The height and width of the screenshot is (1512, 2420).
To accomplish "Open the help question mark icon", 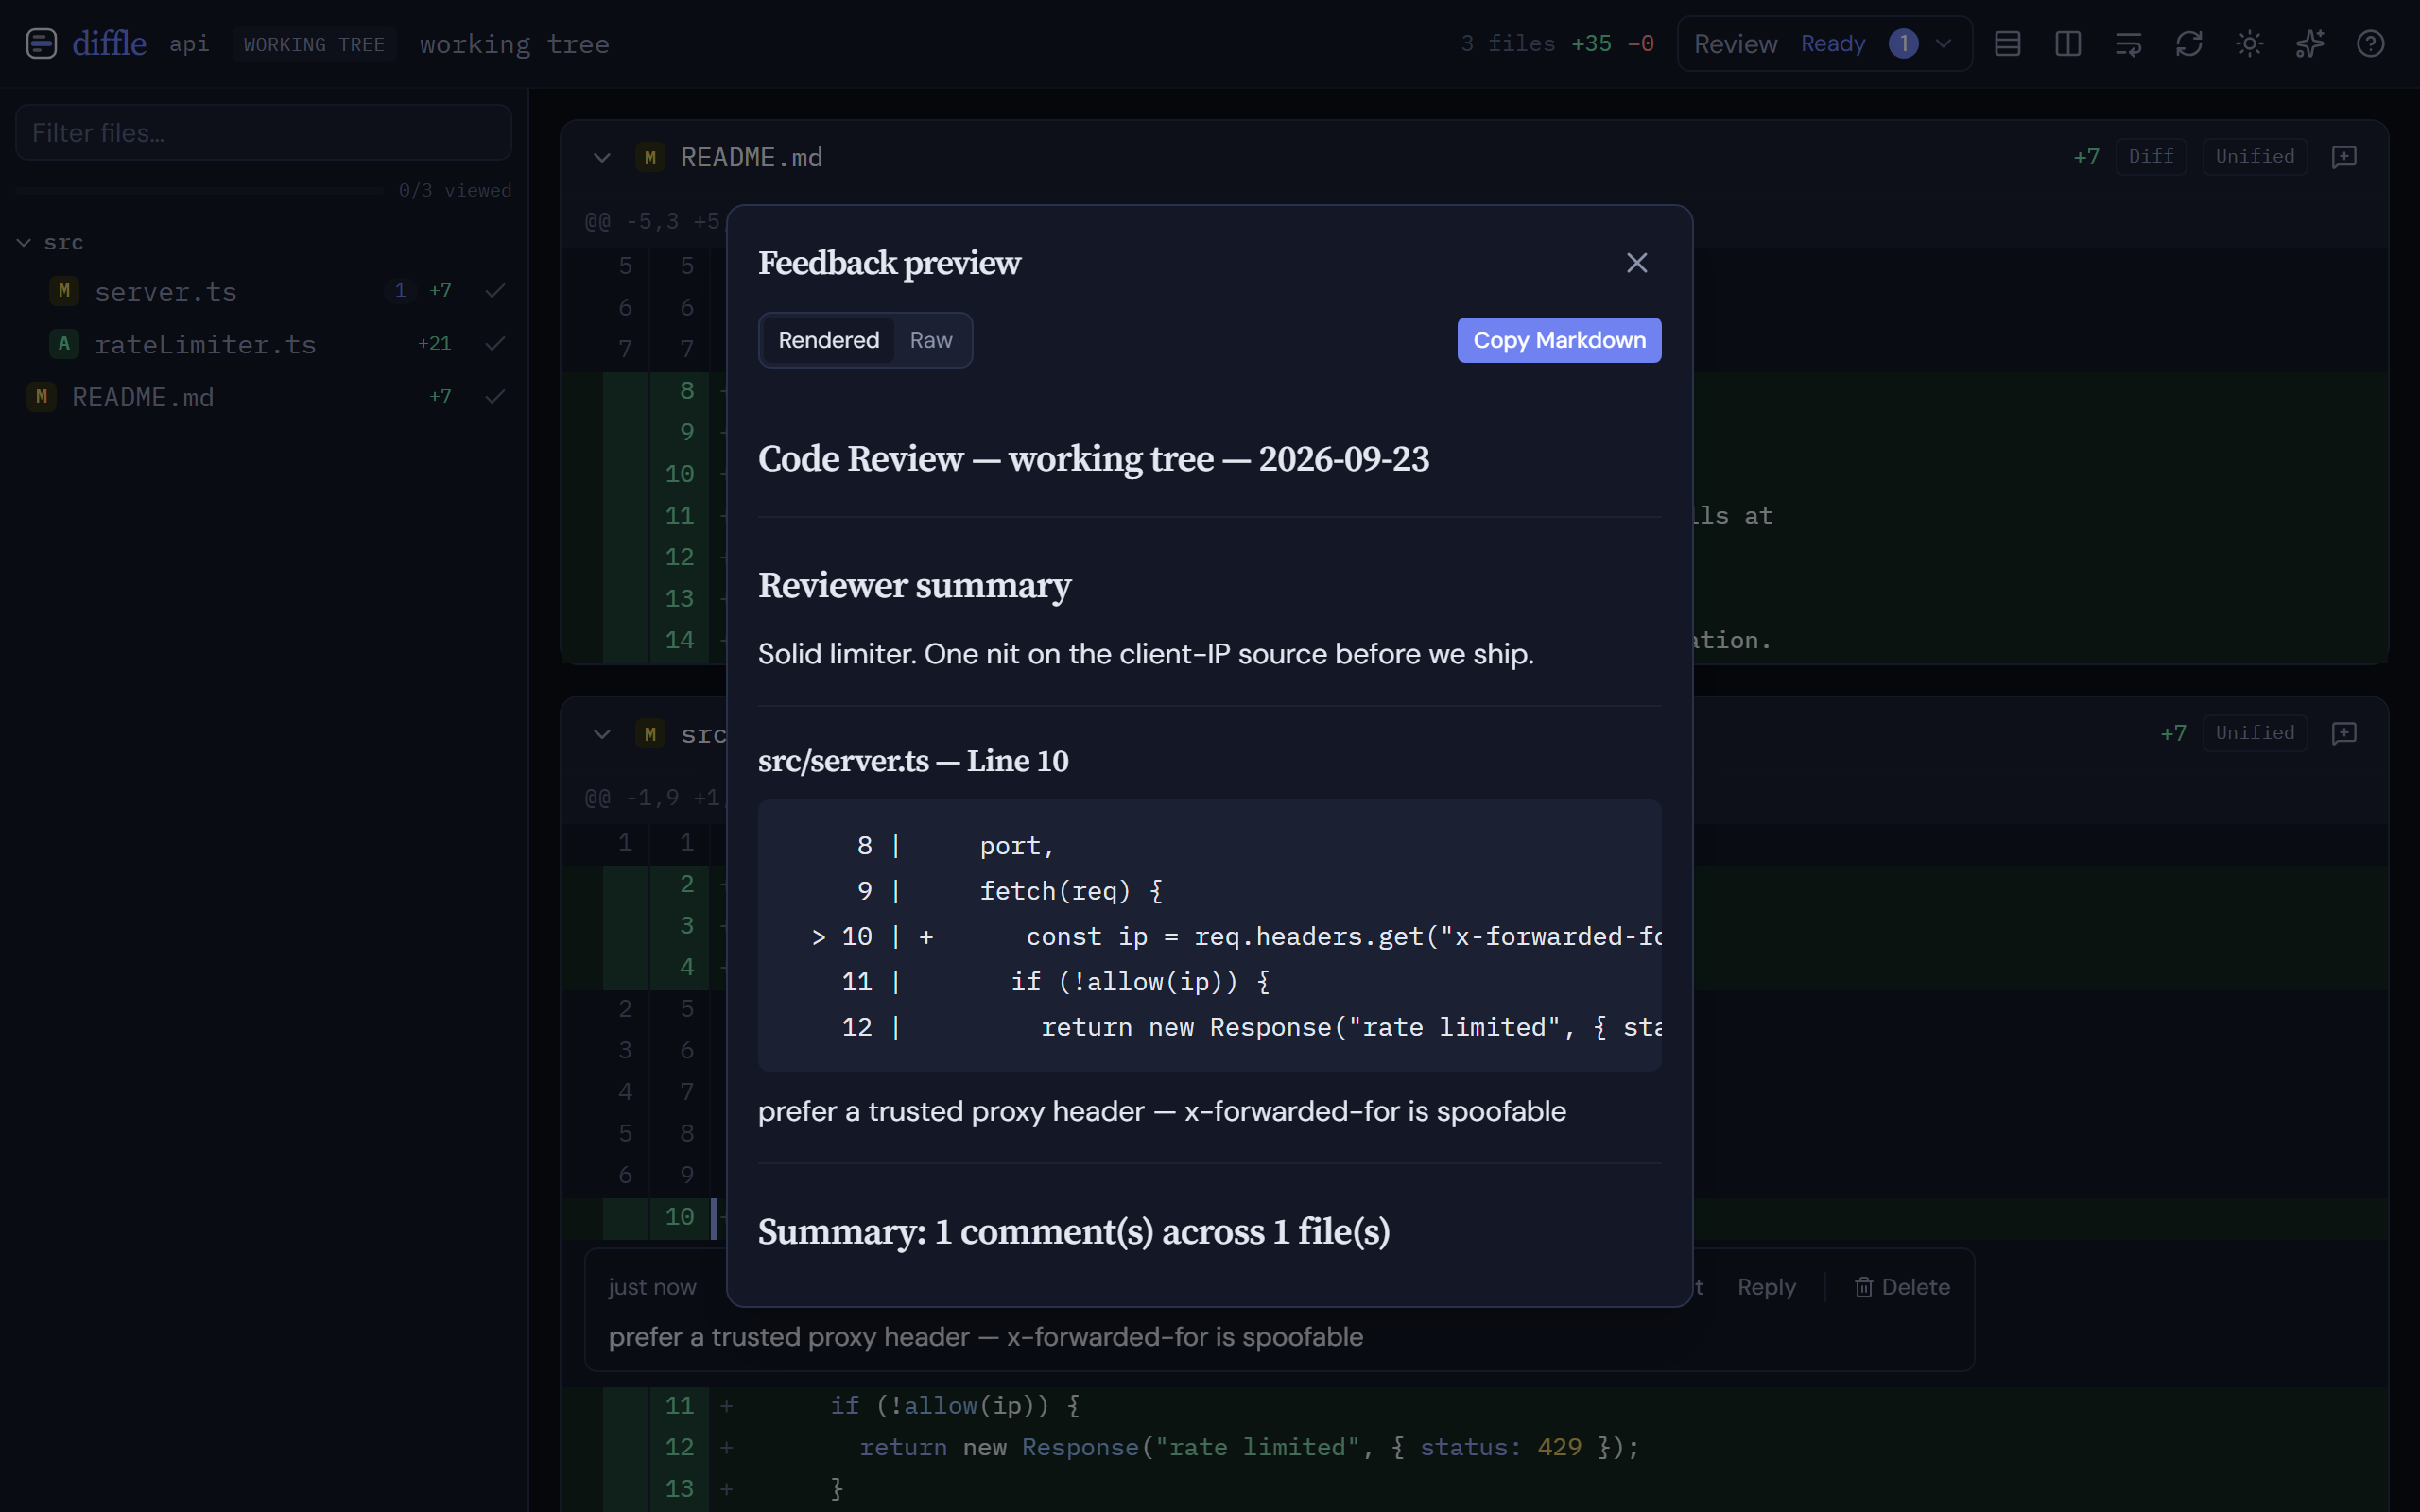I will (x=2371, y=44).
